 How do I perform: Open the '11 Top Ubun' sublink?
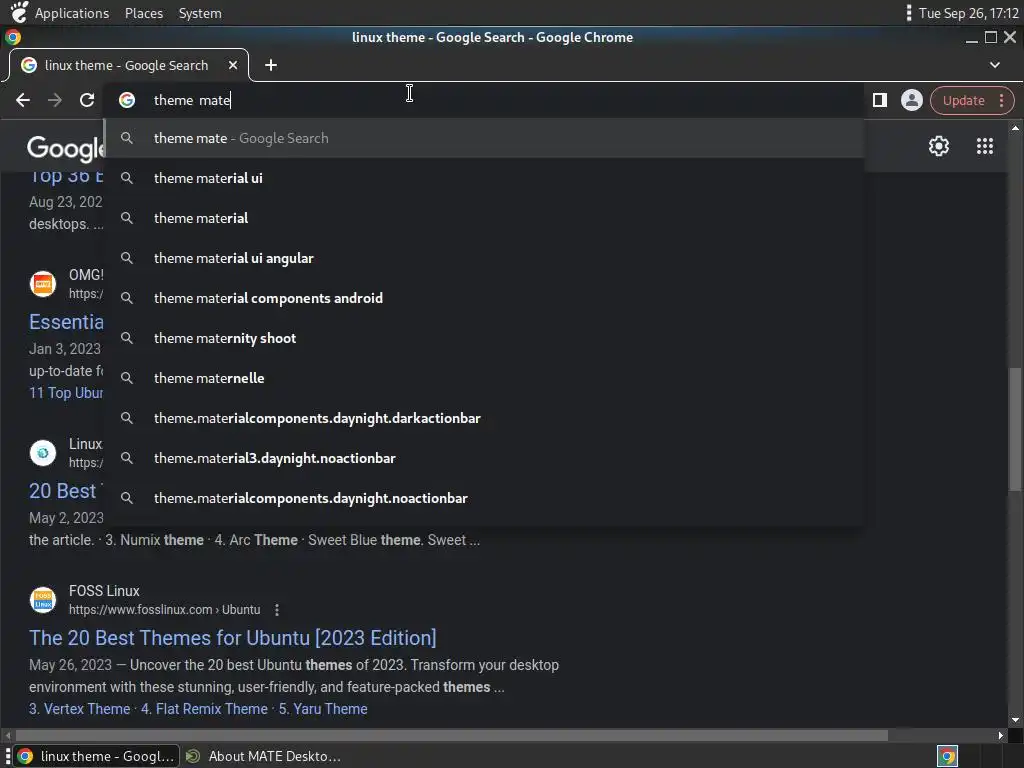point(66,392)
